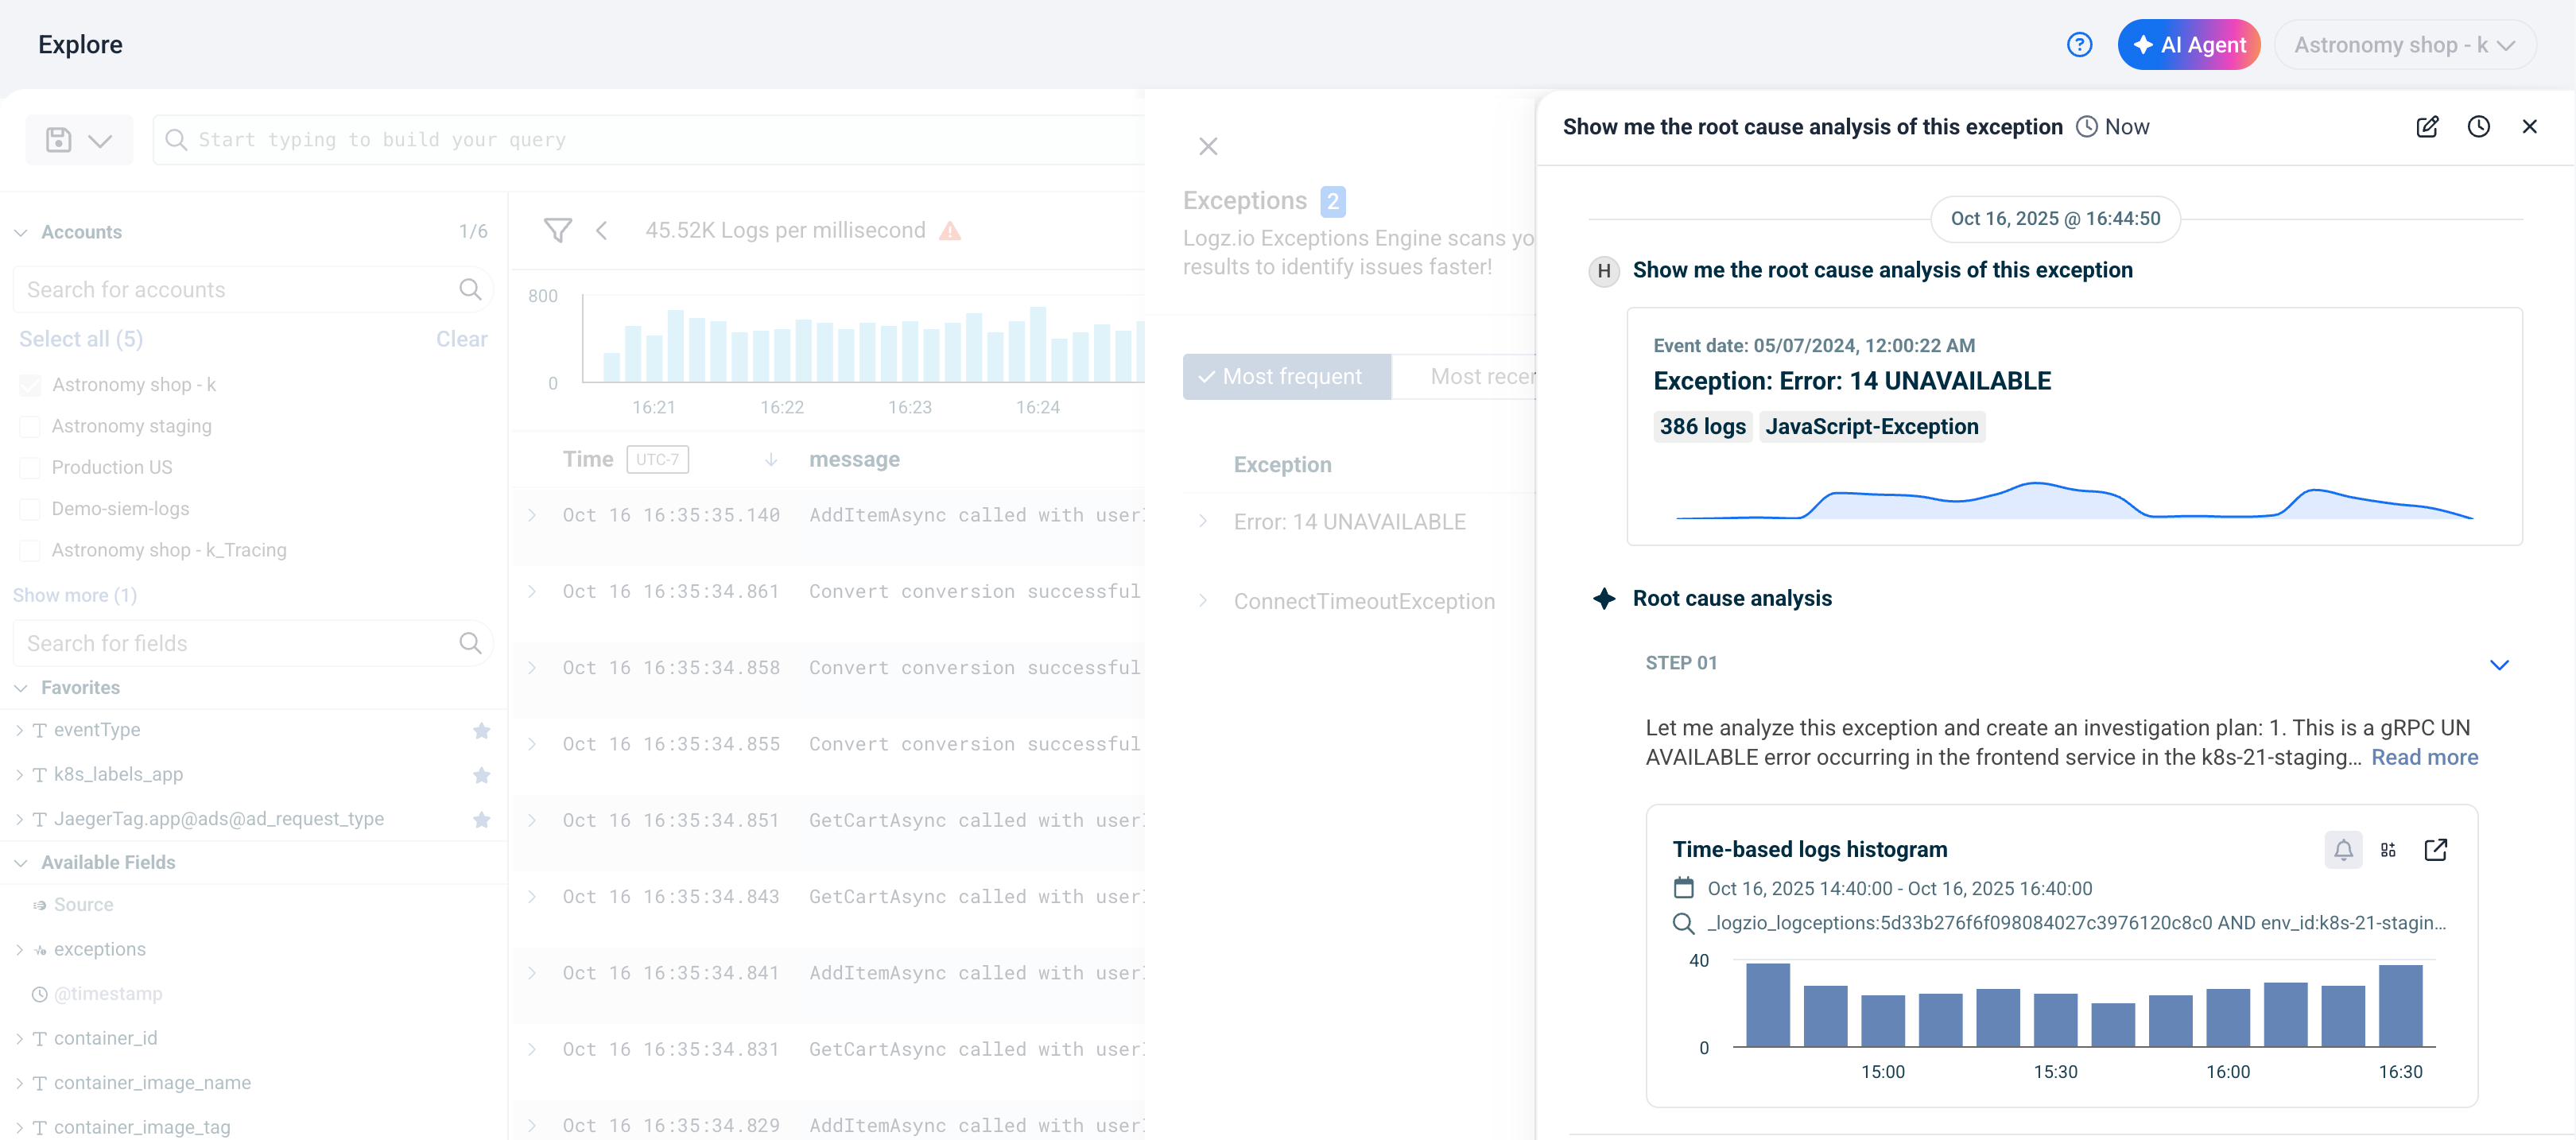This screenshot has width=2576, height=1140.
Task: Uncheck Astronomy shop - k account
Action: pyautogui.click(x=31, y=385)
